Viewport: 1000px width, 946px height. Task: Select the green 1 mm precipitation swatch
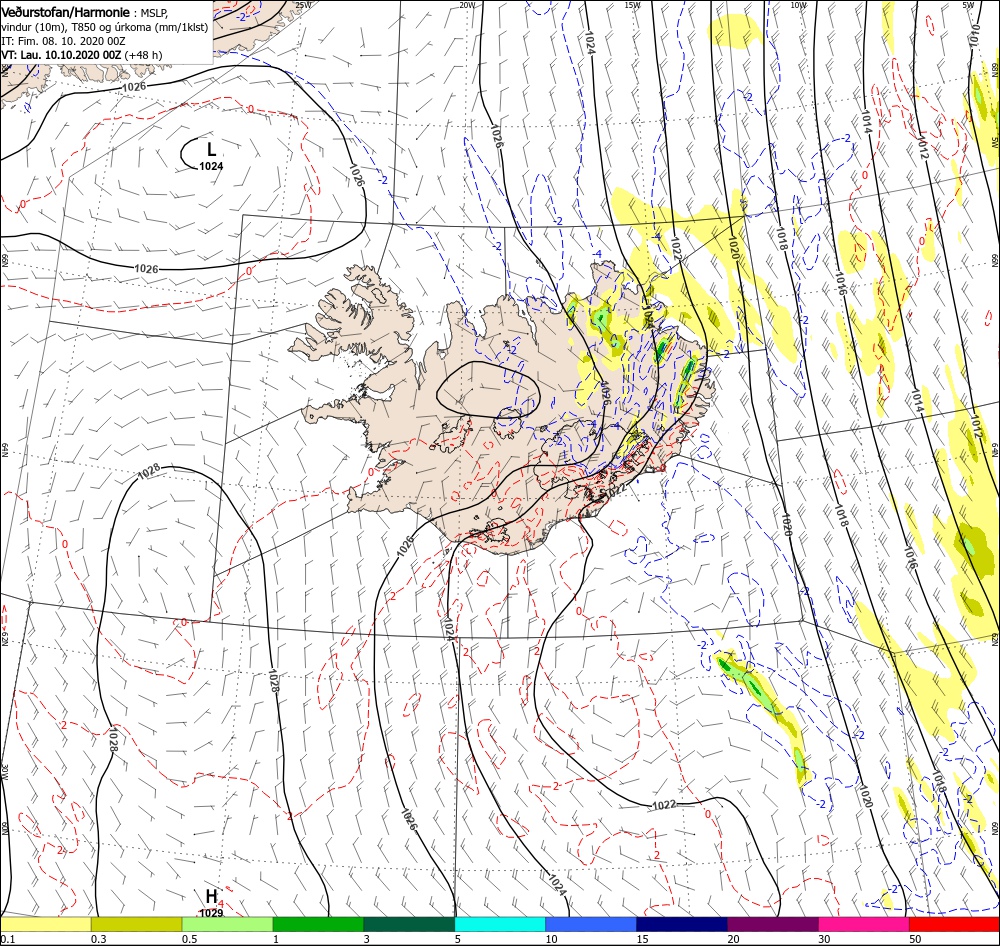[x=318, y=924]
